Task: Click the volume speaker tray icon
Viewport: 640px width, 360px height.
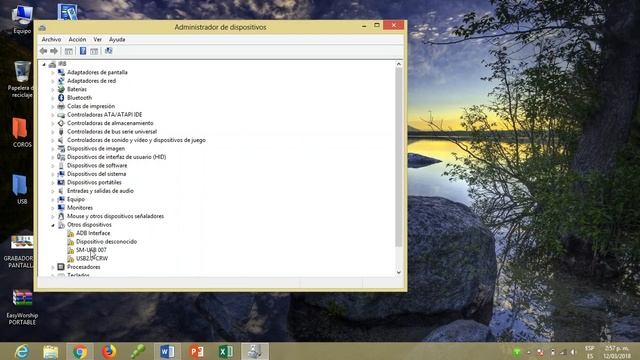Action: point(573,352)
